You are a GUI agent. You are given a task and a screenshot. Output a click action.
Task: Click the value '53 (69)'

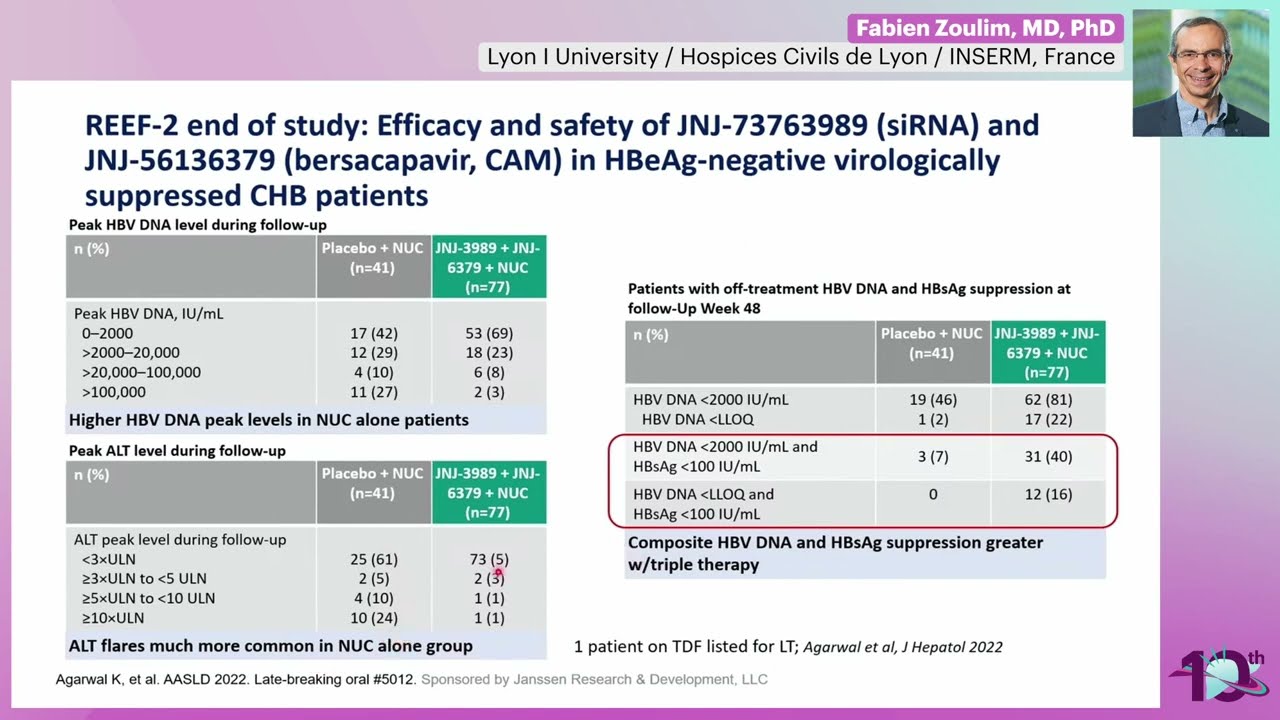[488, 333]
